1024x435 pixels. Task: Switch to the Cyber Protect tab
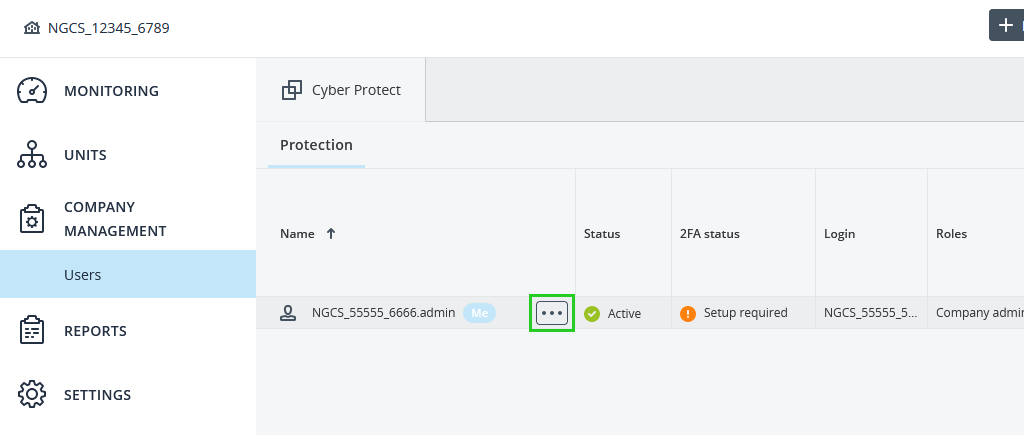341,90
